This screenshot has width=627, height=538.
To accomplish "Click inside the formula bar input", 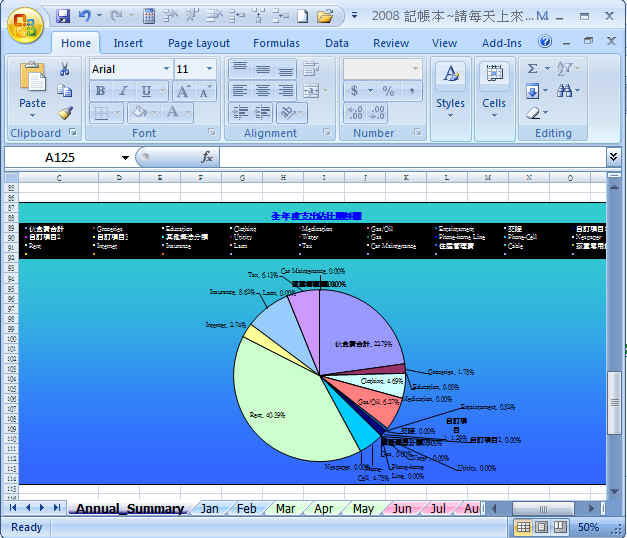I will pyautogui.click(x=413, y=157).
